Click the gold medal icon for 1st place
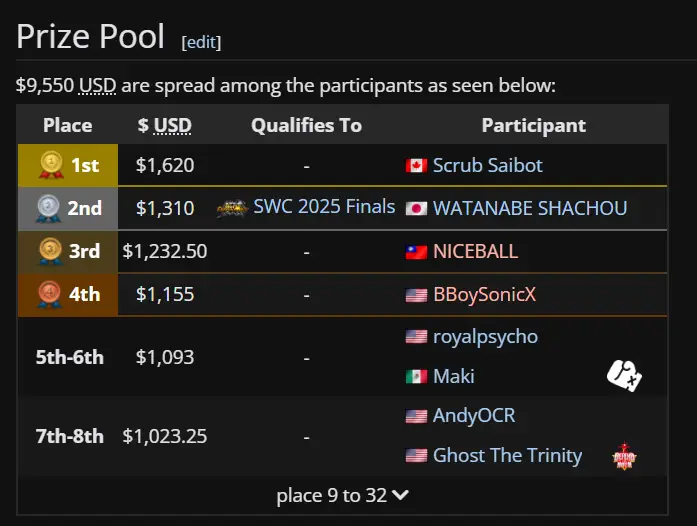Viewport: 697px width, 526px height. click(x=51, y=165)
